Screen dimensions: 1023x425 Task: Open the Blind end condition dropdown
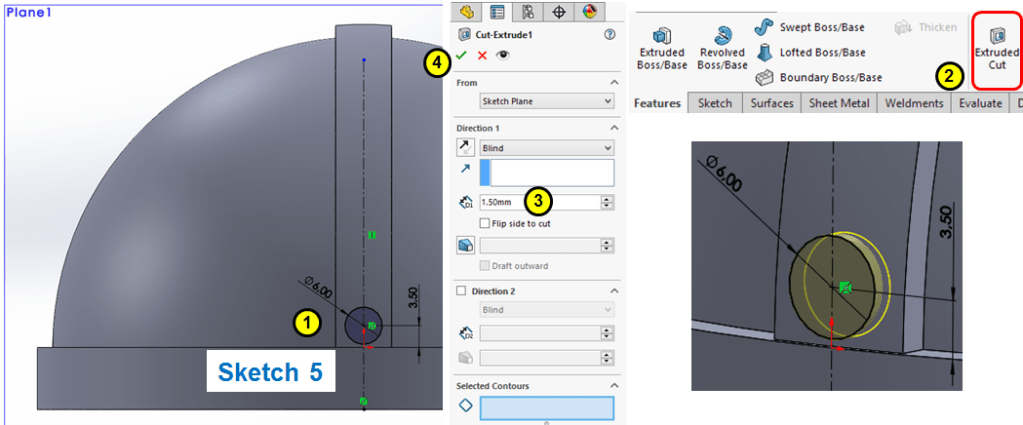click(546, 148)
